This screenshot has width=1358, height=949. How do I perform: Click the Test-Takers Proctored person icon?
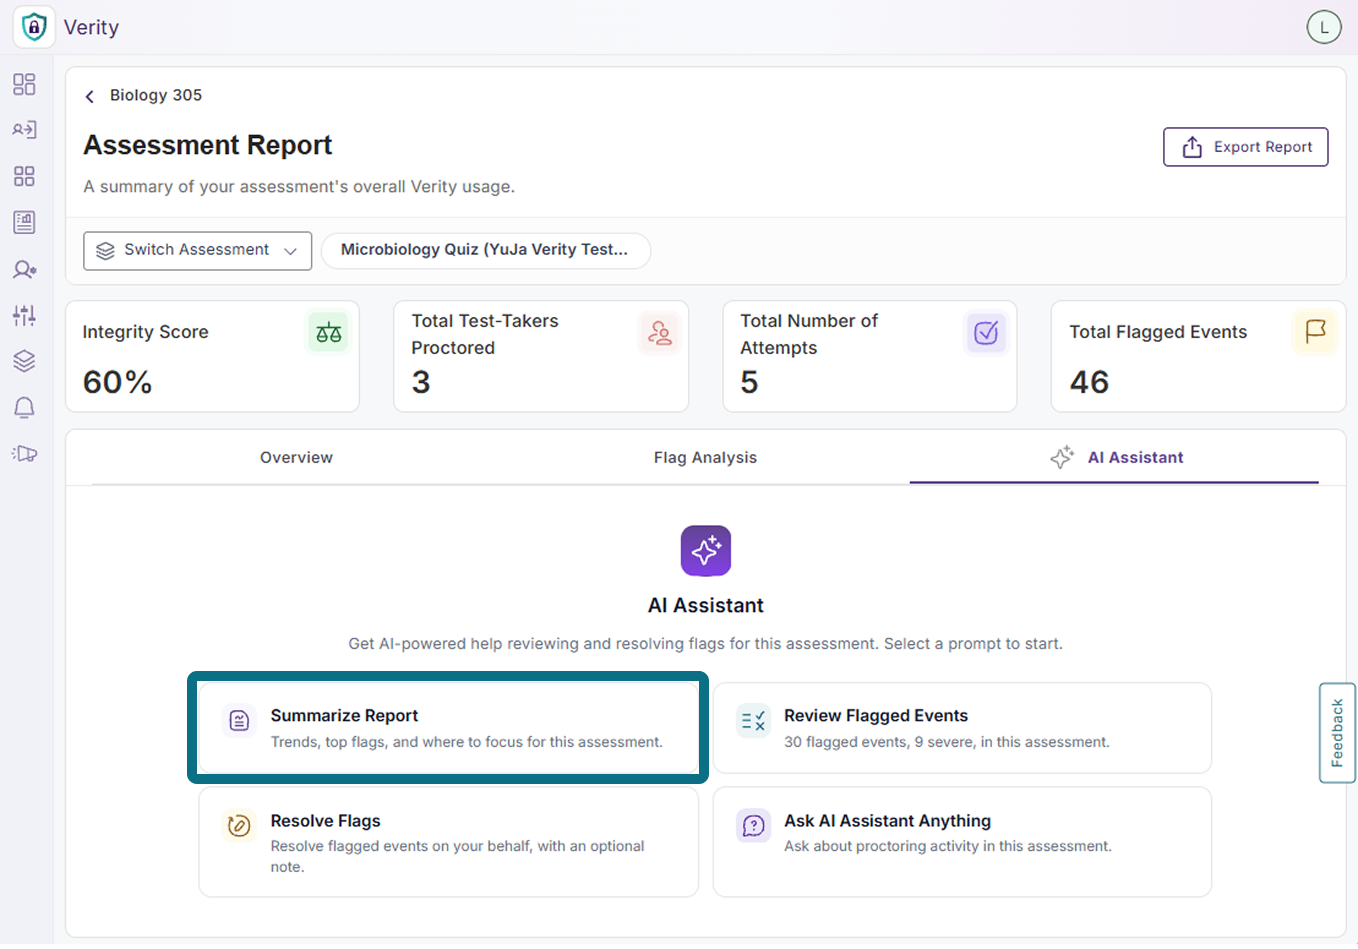coord(659,333)
